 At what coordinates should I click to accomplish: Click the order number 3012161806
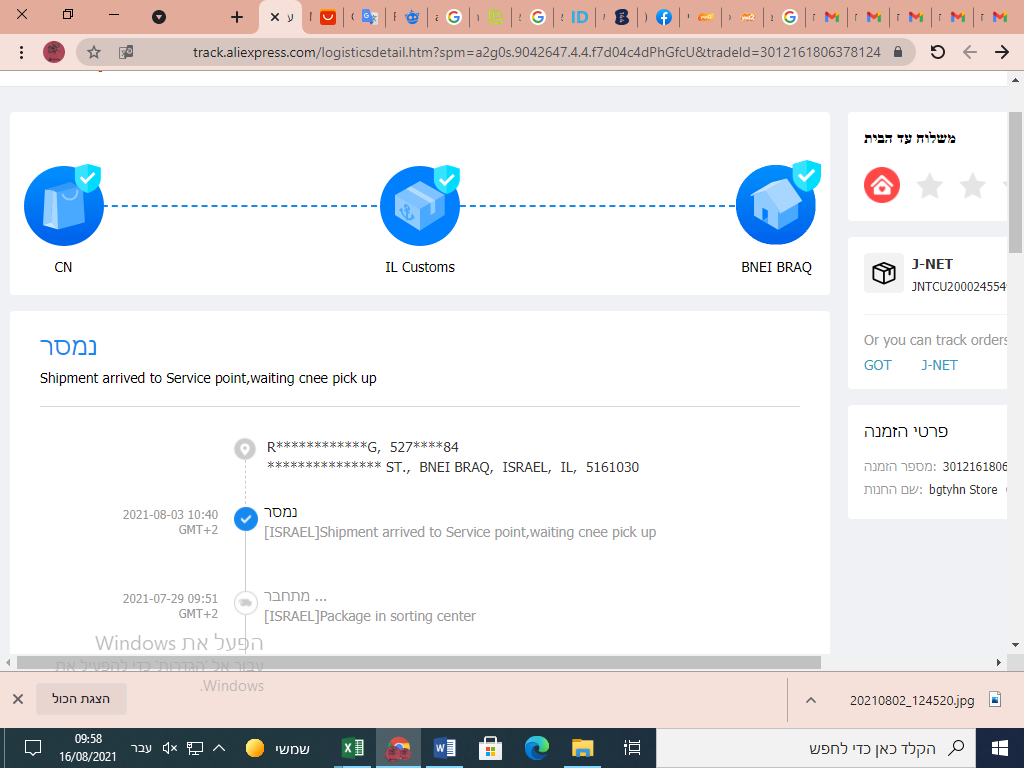[x=974, y=466]
